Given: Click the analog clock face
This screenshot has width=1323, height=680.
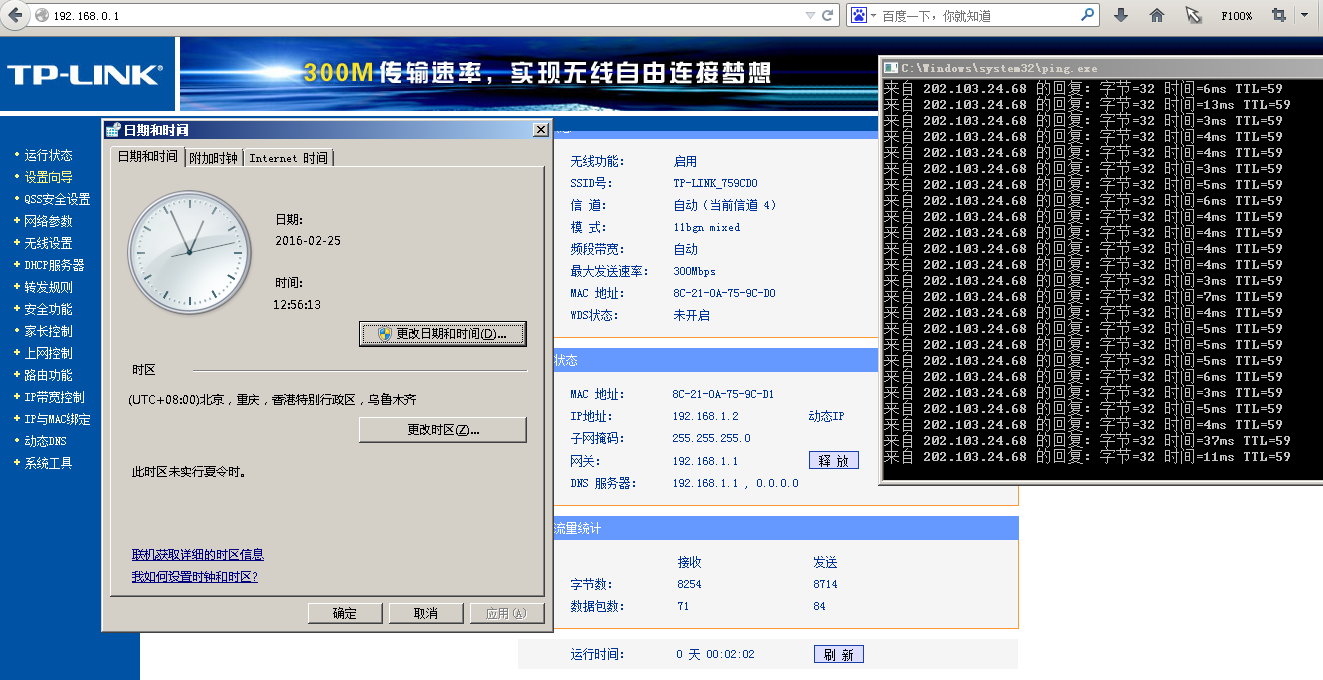Looking at the screenshot, I should 189,252.
